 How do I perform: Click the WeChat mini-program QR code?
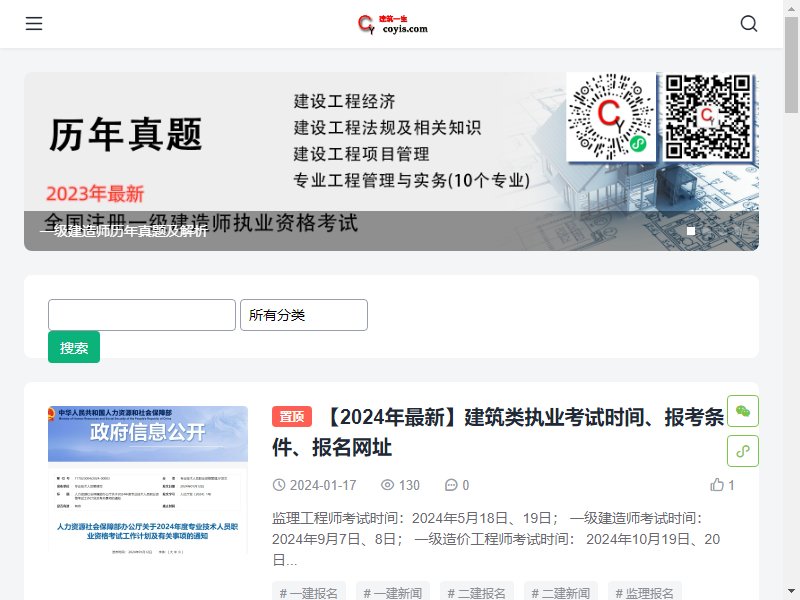[x=611, y=117]
